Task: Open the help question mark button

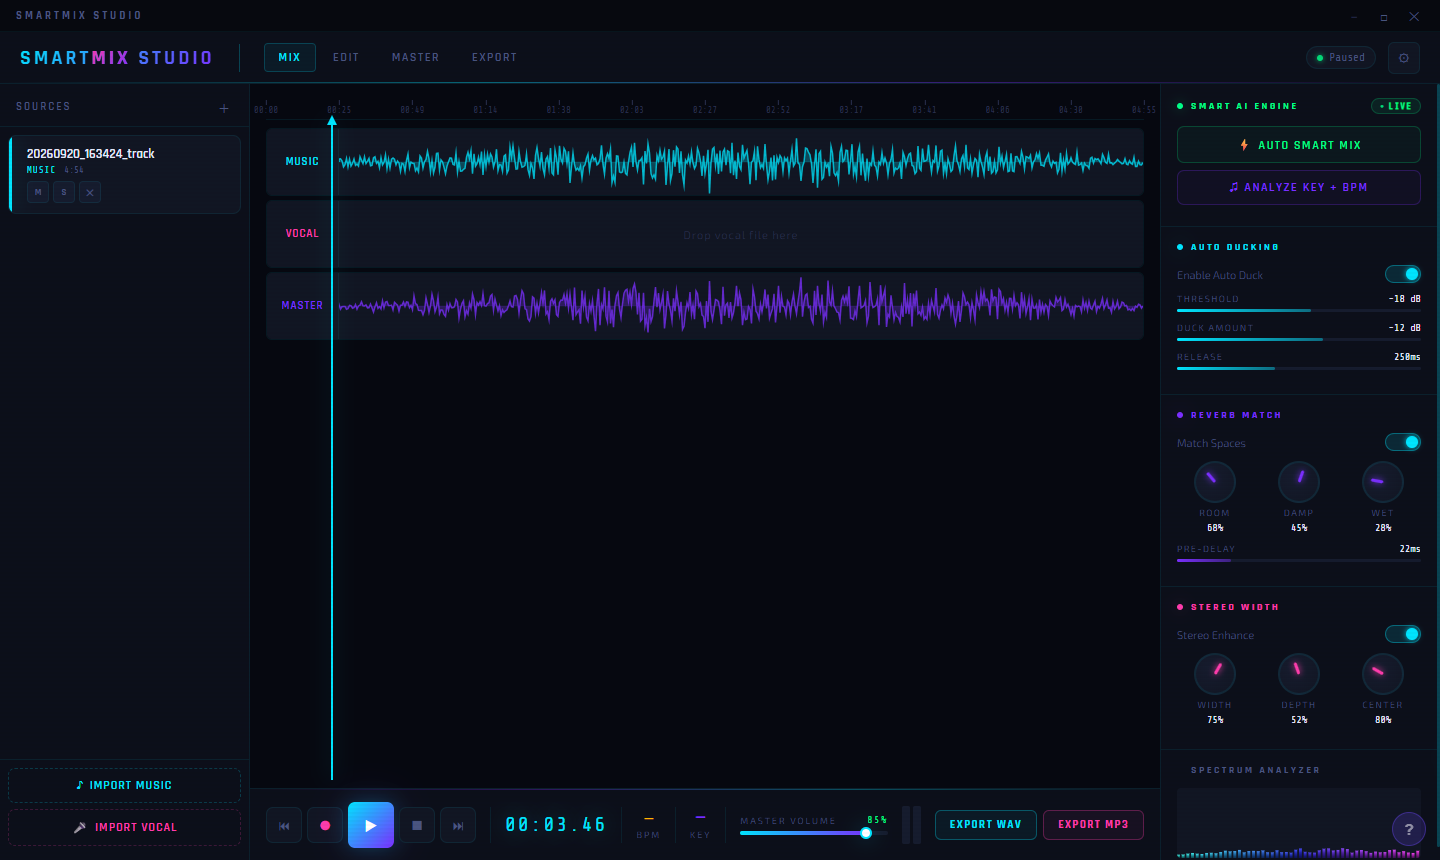Action: coord(1409,829)
